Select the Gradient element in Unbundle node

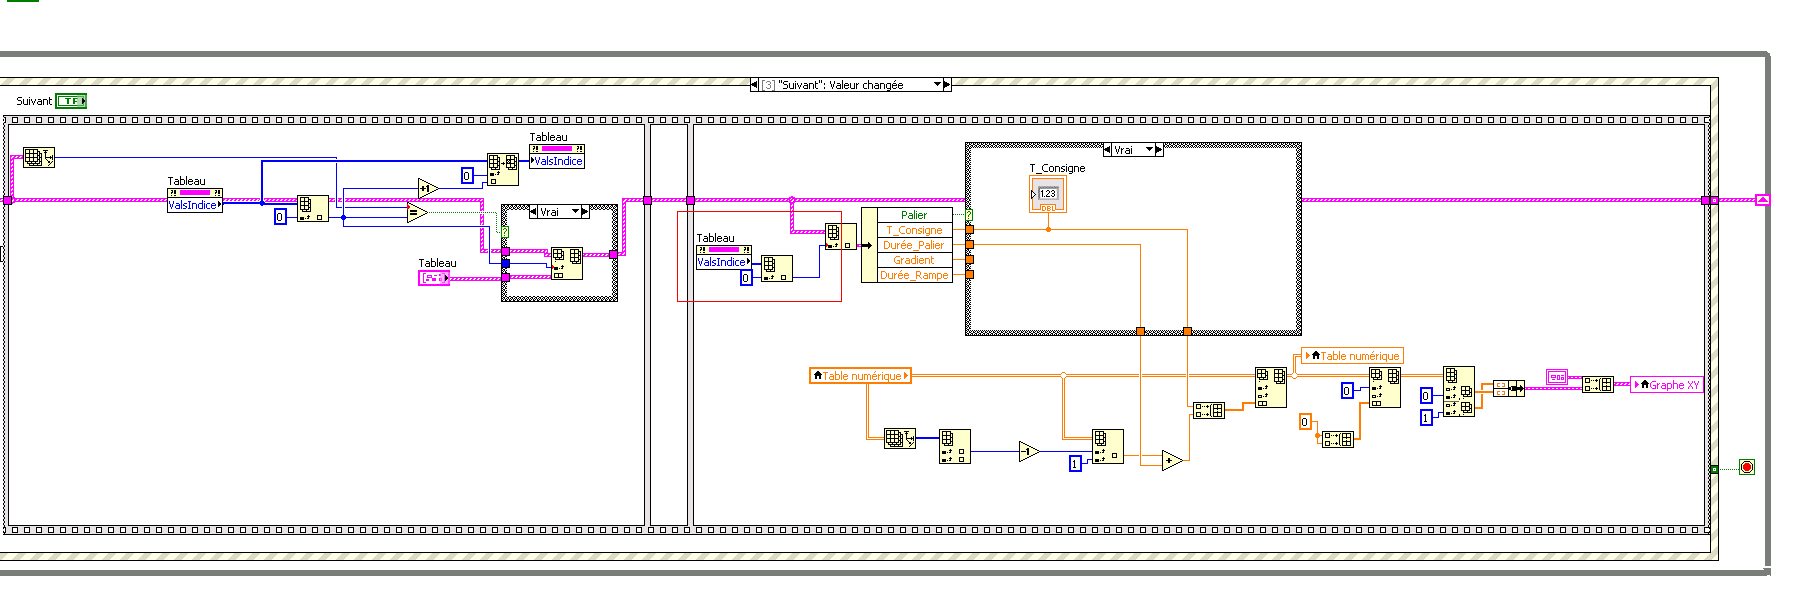(914, 260)
